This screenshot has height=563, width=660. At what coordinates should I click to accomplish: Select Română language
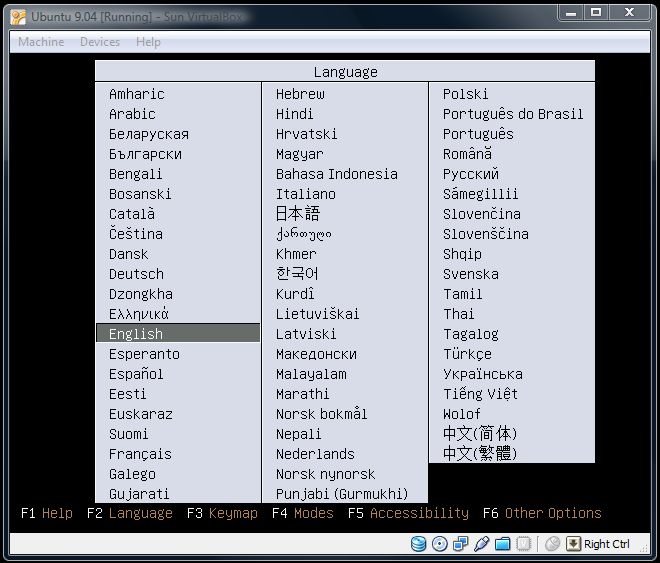point(467,154)
